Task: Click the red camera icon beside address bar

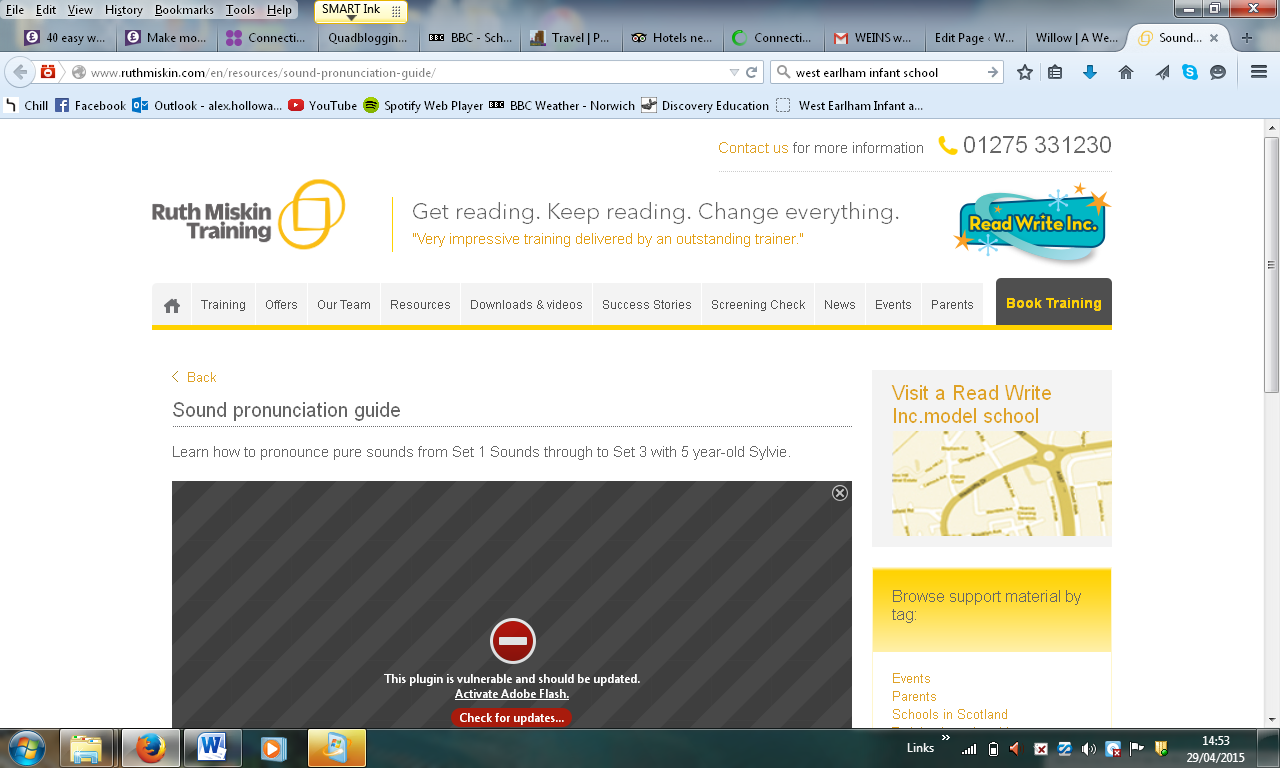Action: pos(48,72)
